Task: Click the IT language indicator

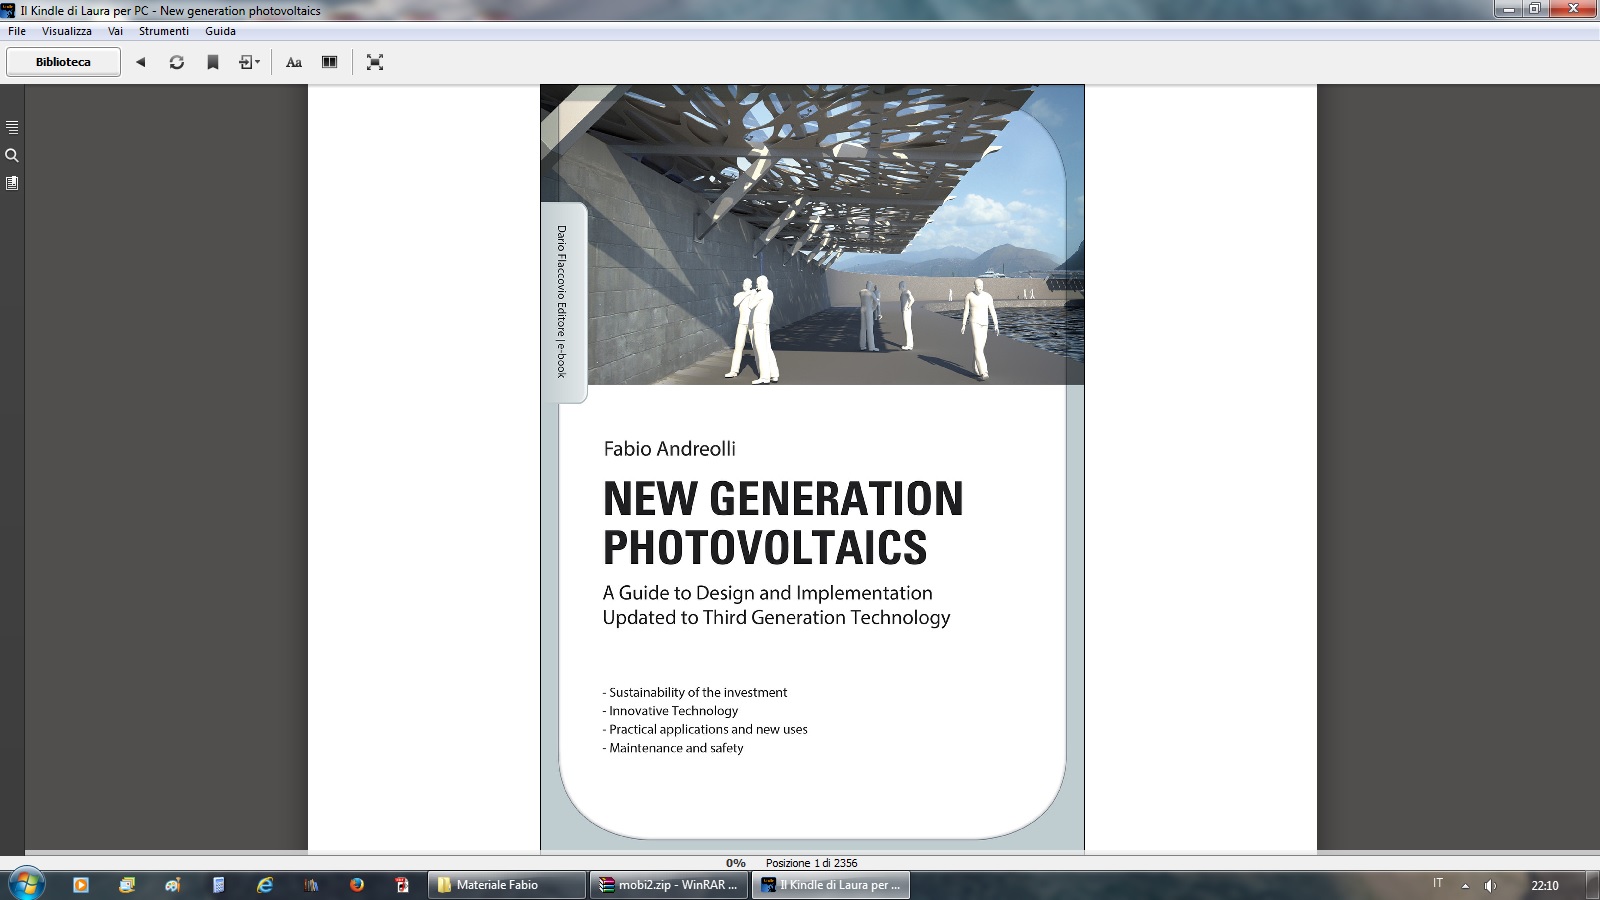Action: pyautogui.click(x=1438, y=883)
